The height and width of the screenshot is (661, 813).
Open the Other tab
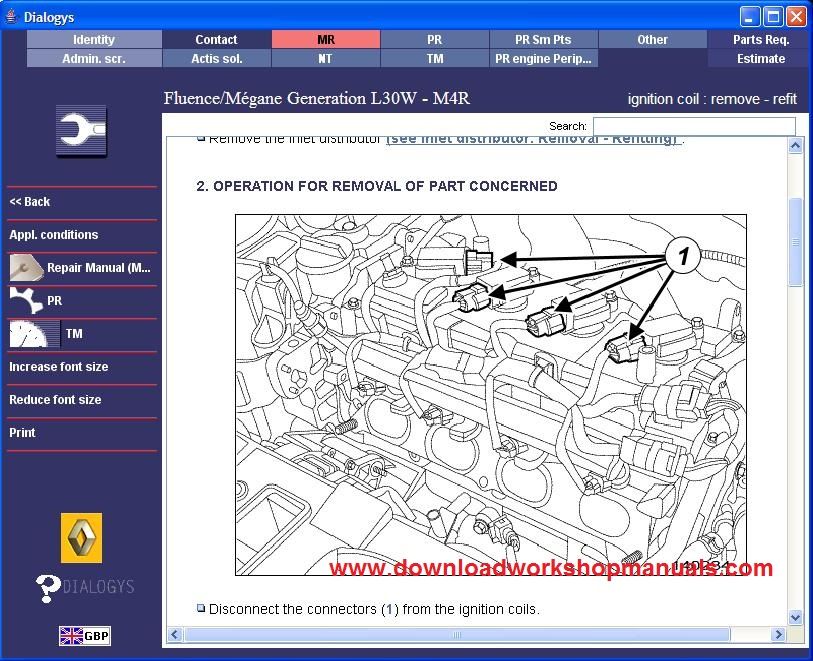tap(652, 39)
